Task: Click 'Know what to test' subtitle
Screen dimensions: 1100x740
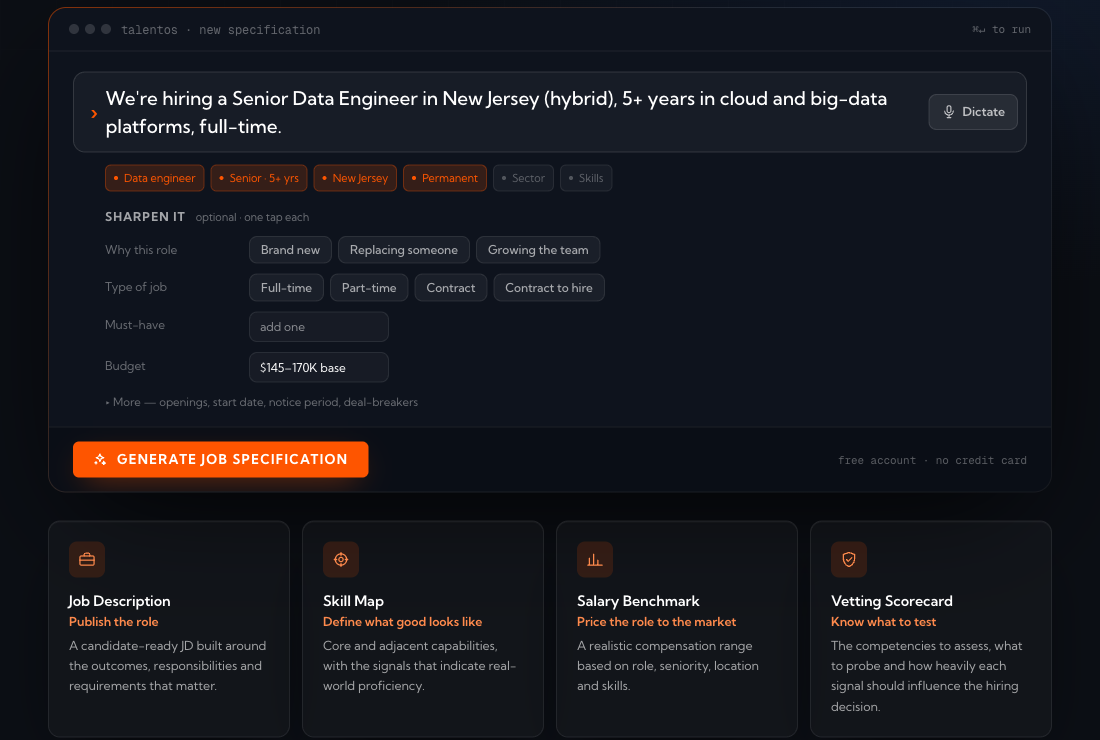Action: tap(883, 621)
